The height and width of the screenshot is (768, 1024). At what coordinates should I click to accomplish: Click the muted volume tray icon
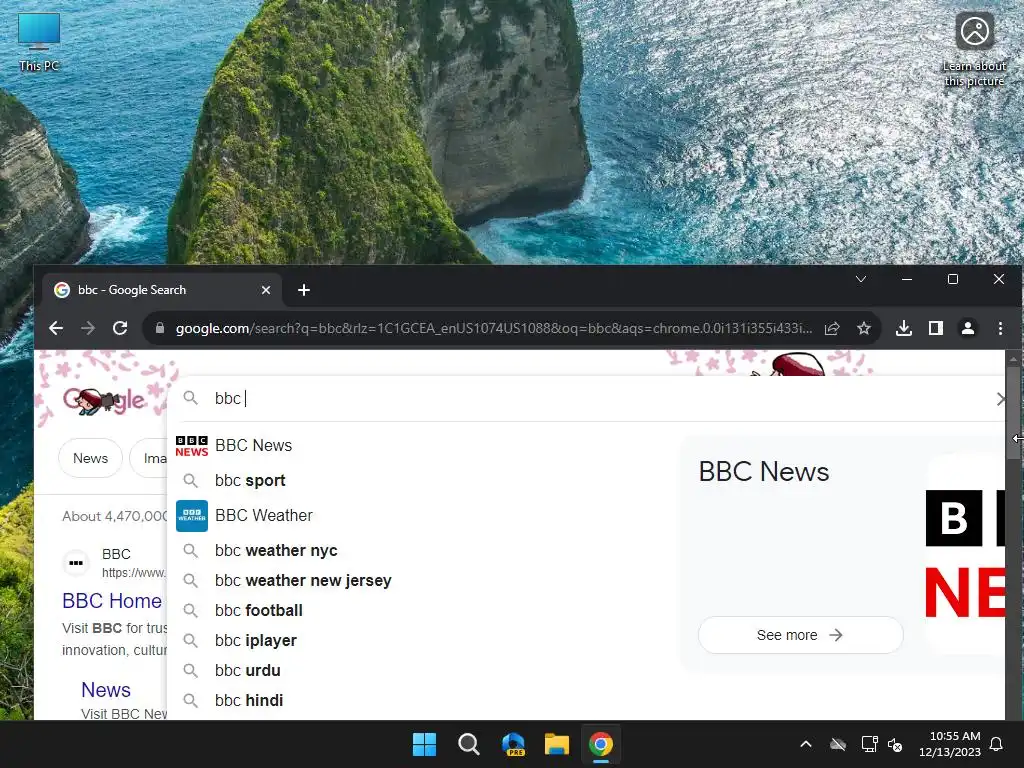pos(895,744)
